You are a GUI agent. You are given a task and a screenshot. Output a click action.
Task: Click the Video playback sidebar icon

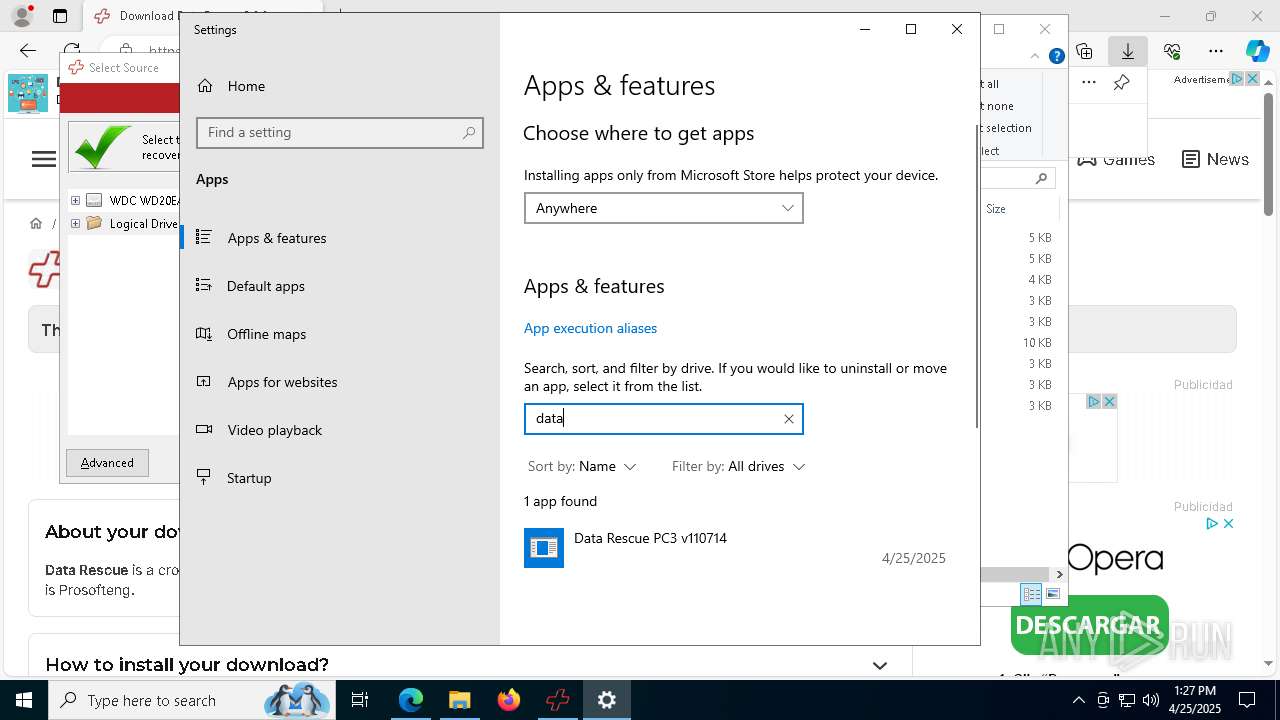[204, 429]
